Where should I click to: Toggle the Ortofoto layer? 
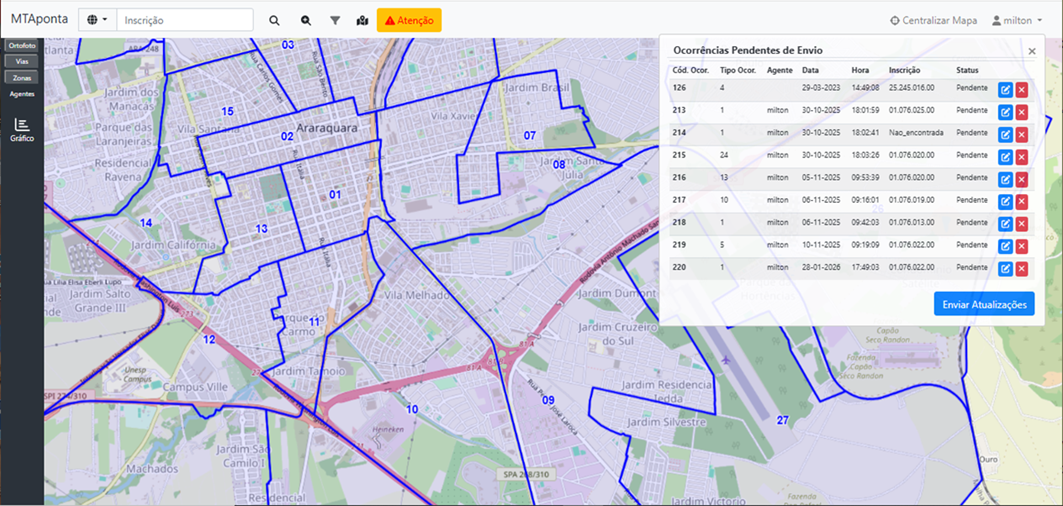(22, 45)
